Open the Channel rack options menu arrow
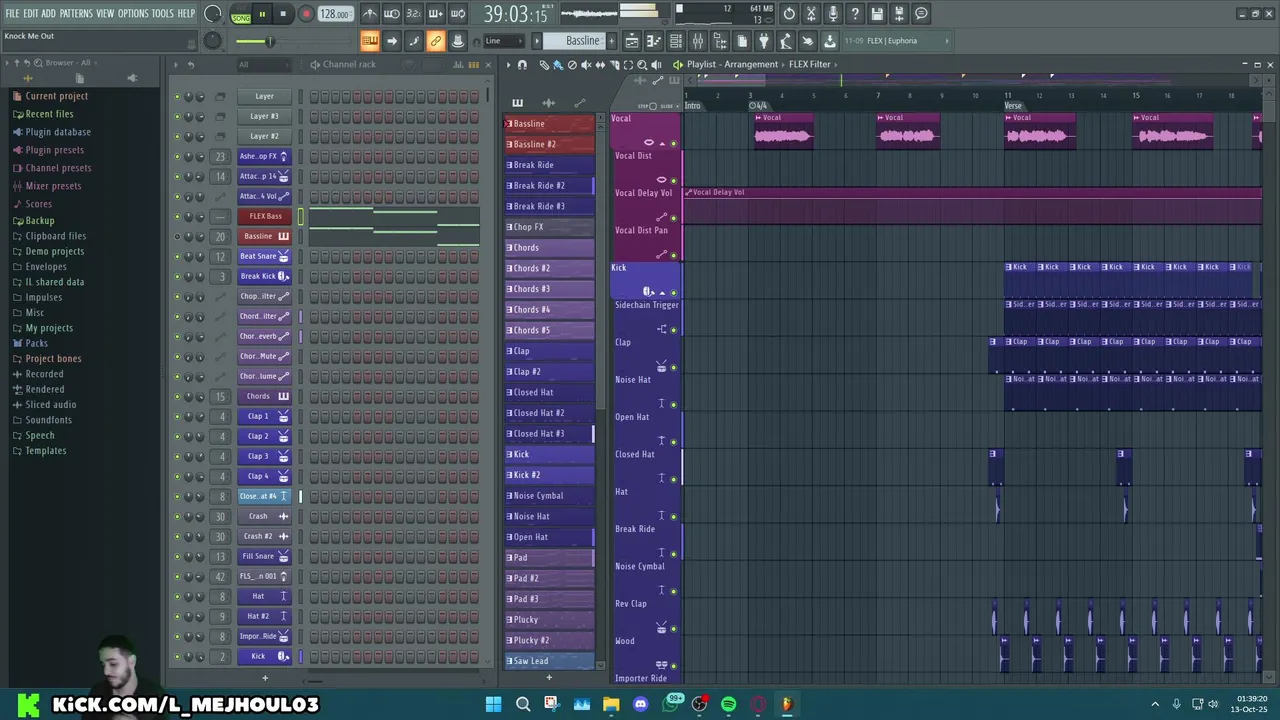Screen dimensions: 1280x720 (x=175, y=65)
